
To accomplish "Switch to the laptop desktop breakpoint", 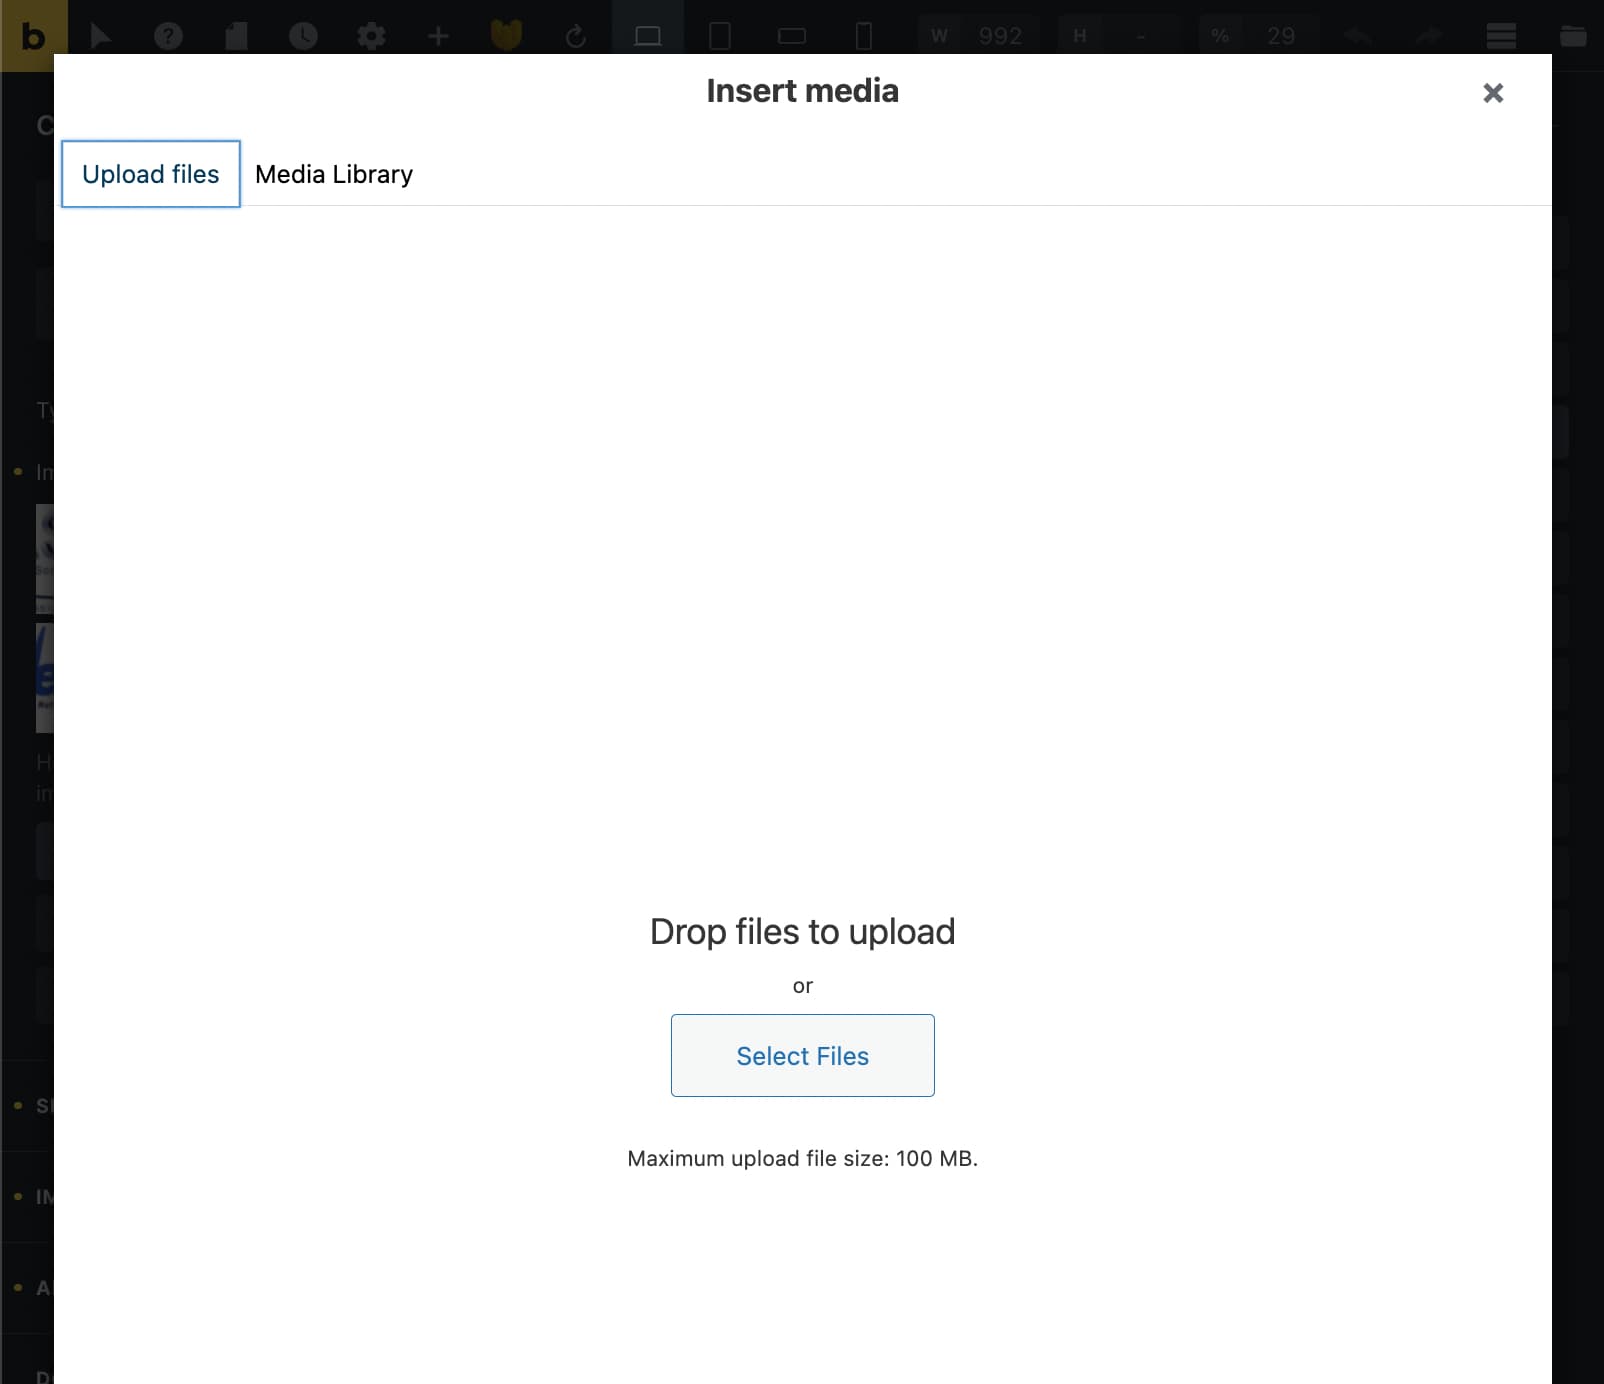I will [648, 37].
